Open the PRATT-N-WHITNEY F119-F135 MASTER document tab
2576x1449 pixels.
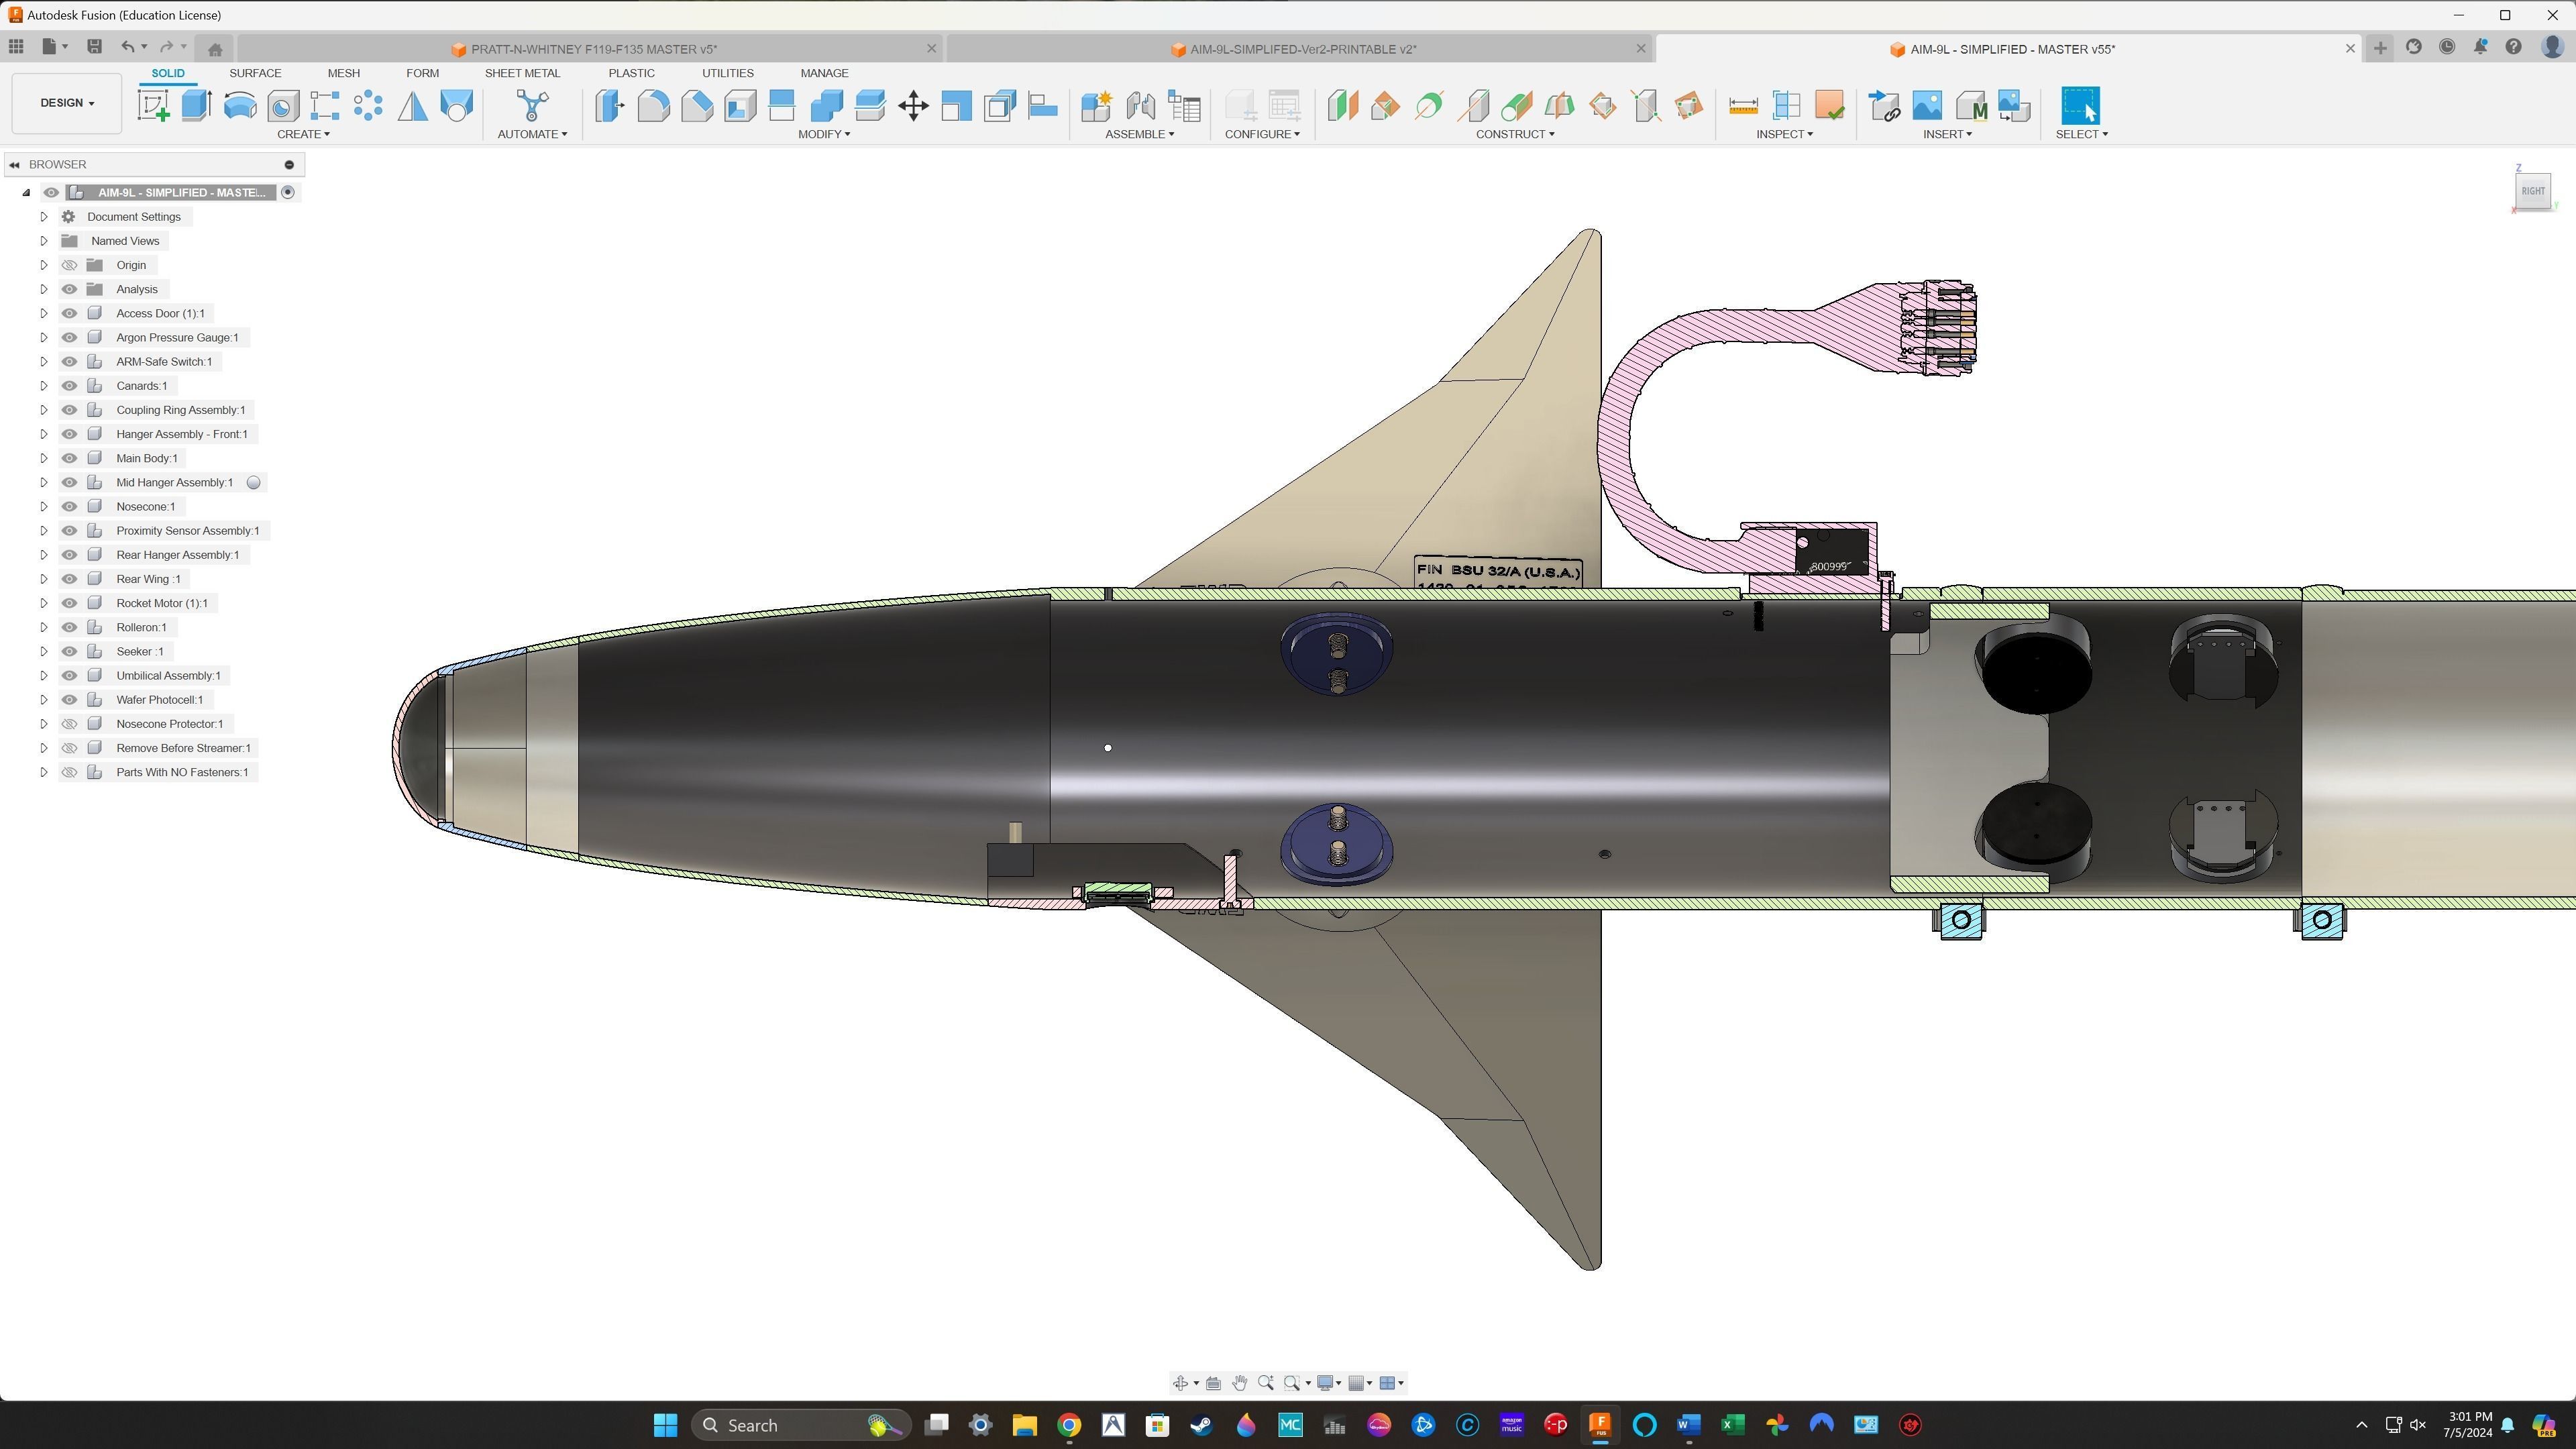pyautogui.click(x=593, y=49)
